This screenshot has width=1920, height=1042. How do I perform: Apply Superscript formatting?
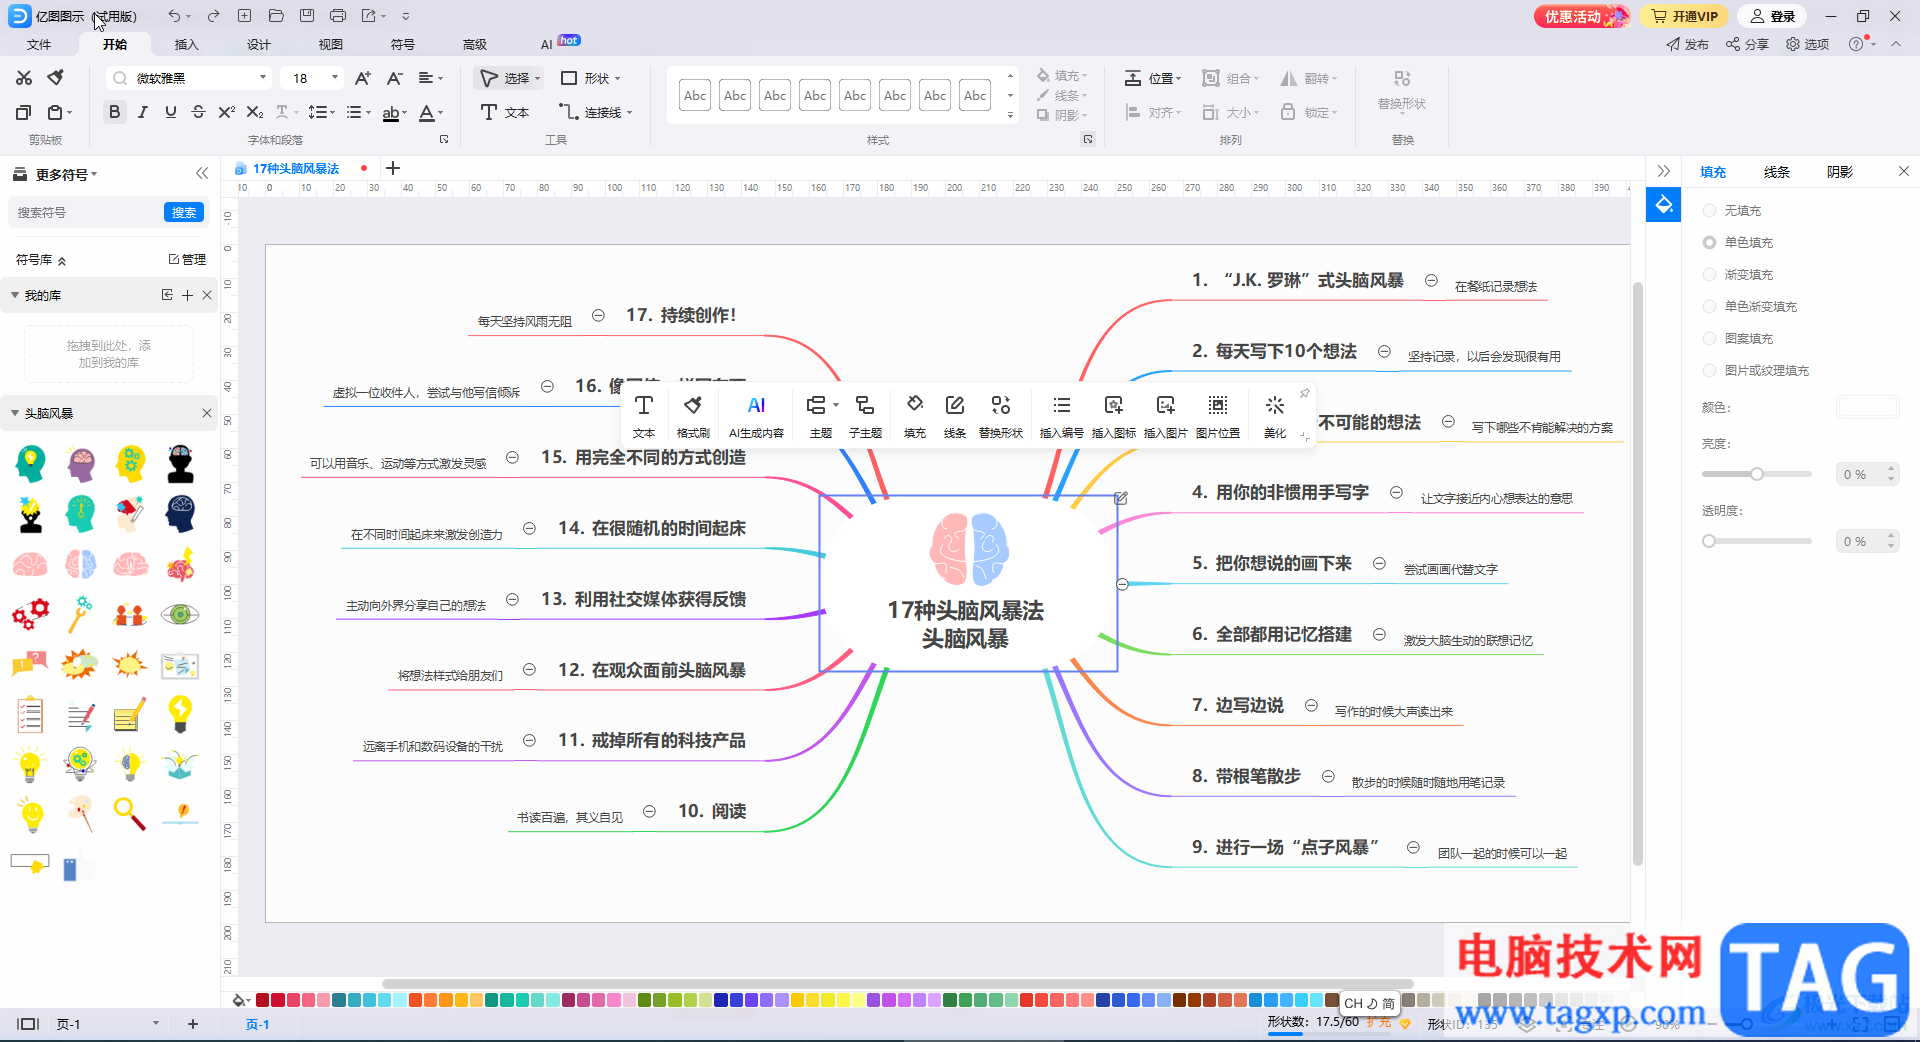226,112
